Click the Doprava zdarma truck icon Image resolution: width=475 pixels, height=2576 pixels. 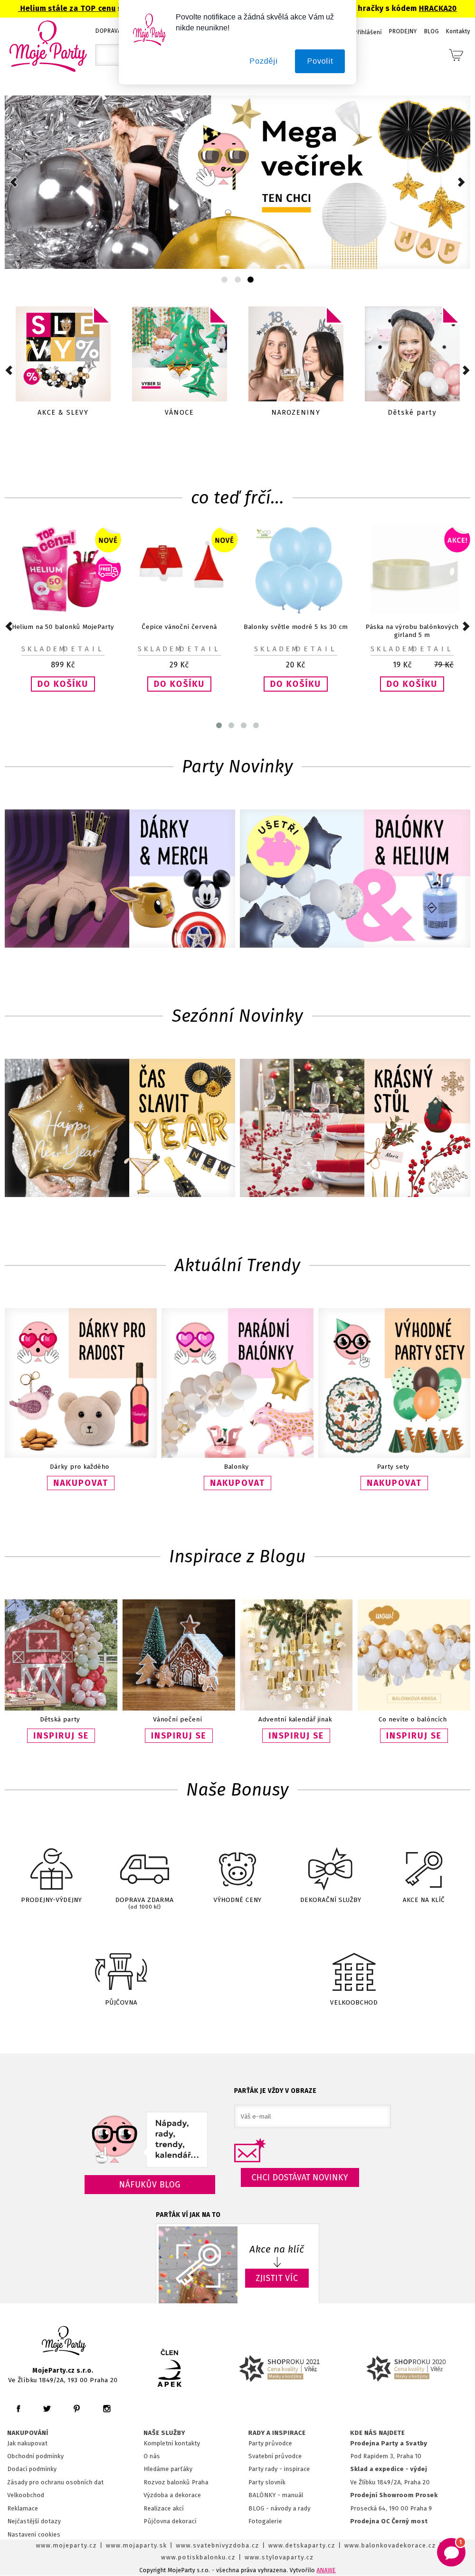click(144, 1867)
